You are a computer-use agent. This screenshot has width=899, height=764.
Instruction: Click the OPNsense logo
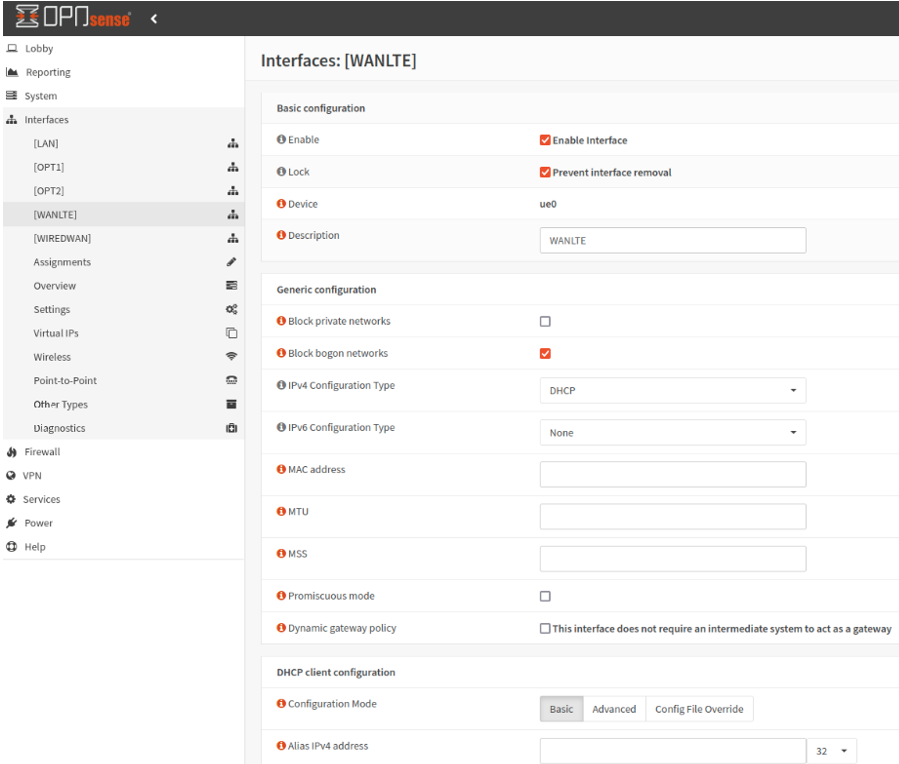(x=73, y=17)
